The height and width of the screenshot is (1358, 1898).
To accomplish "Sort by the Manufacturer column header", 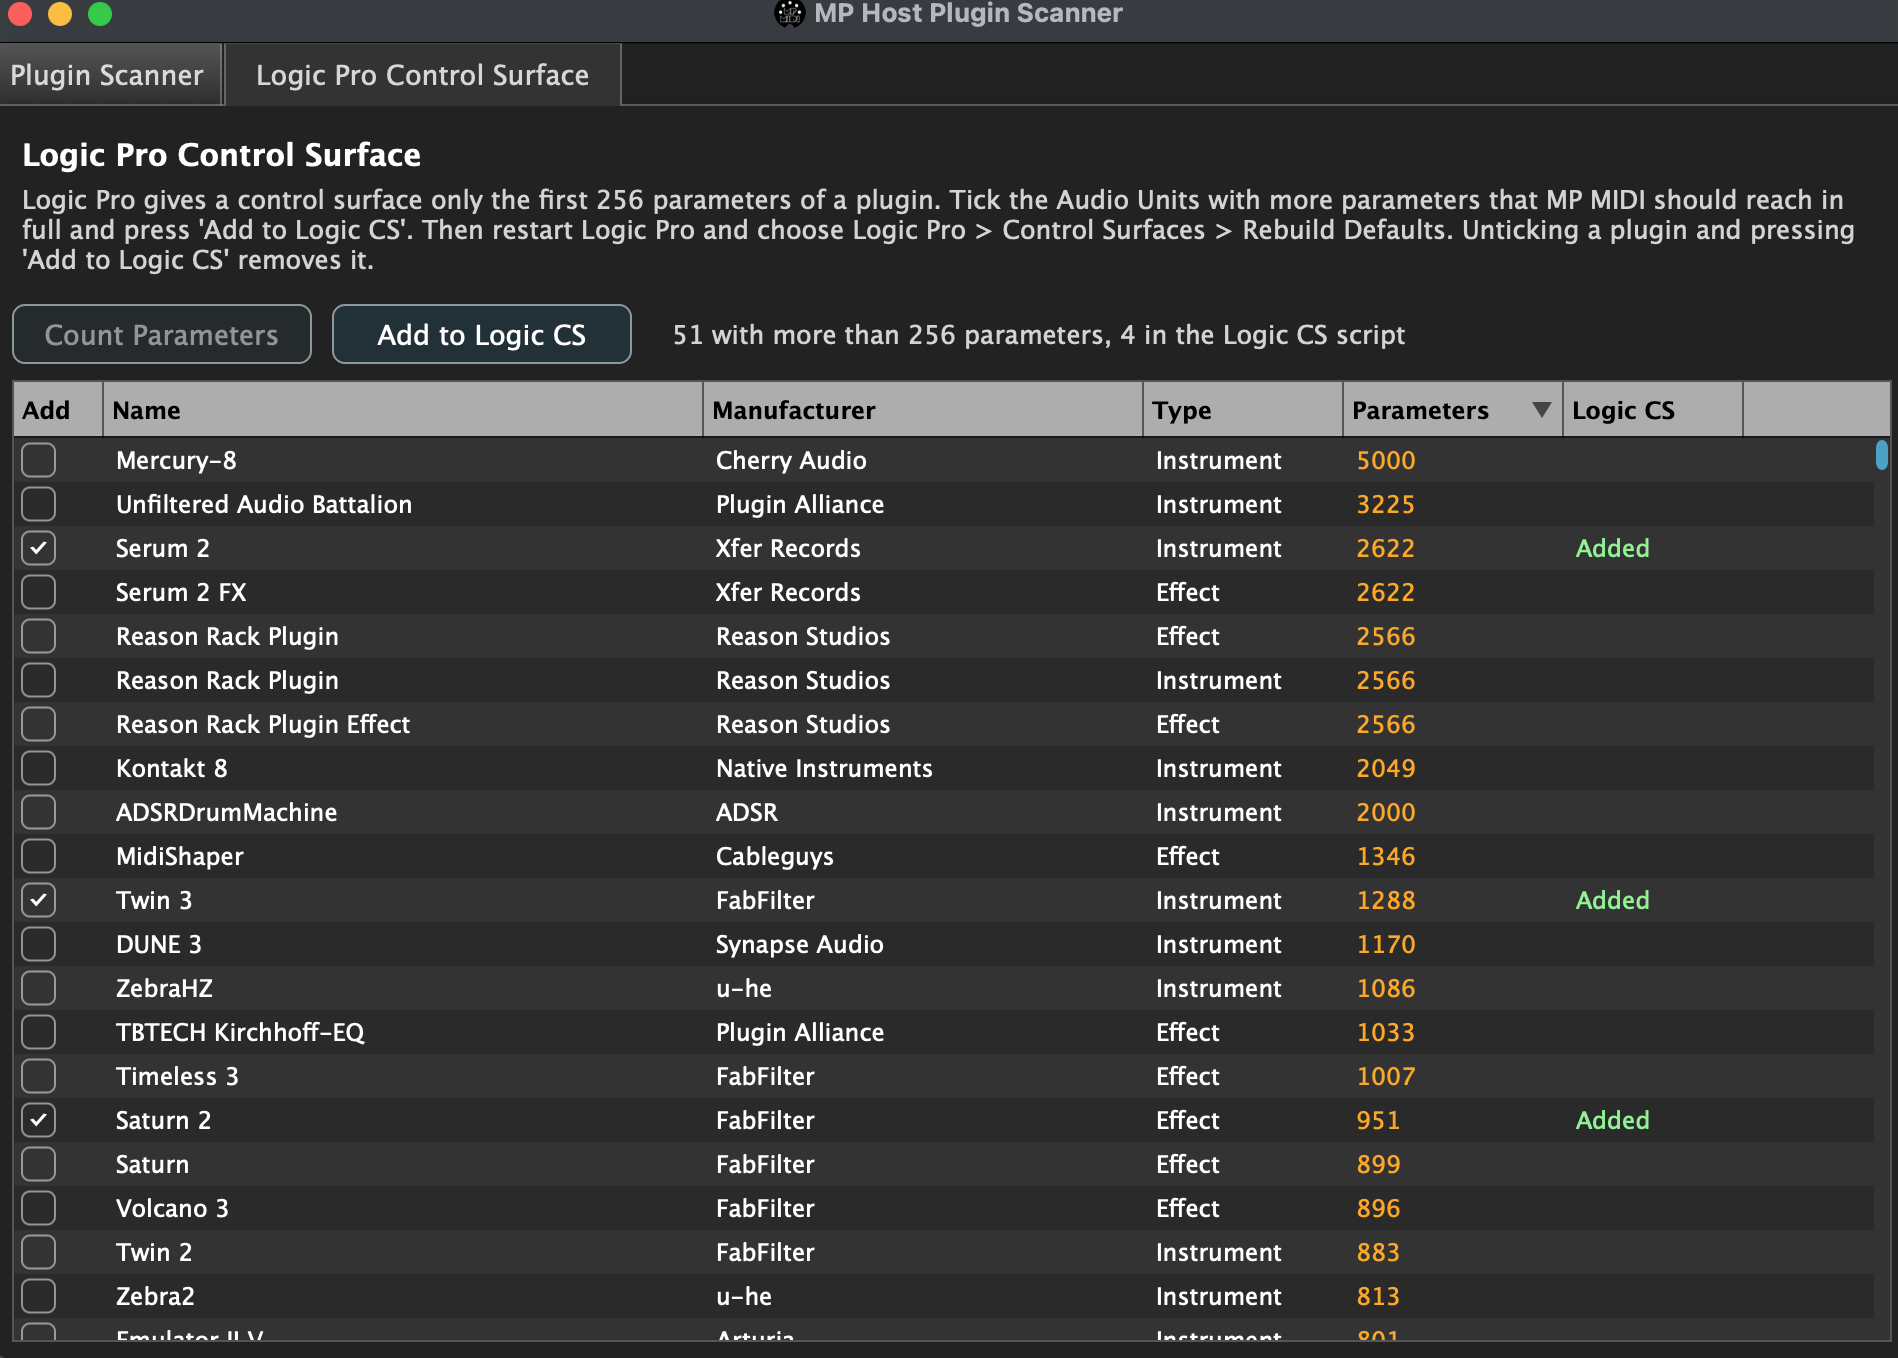I will pos(923,410).
